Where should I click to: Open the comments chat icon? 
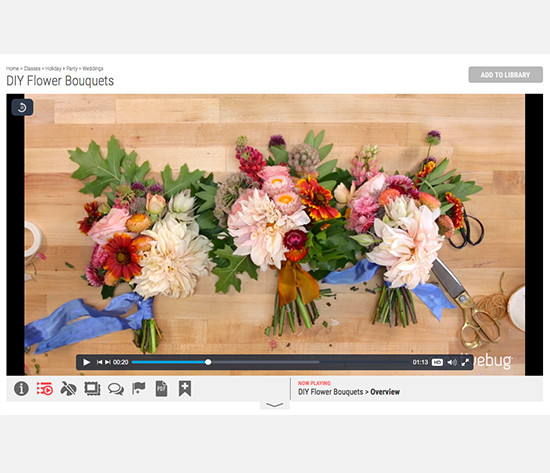(116, 389)
